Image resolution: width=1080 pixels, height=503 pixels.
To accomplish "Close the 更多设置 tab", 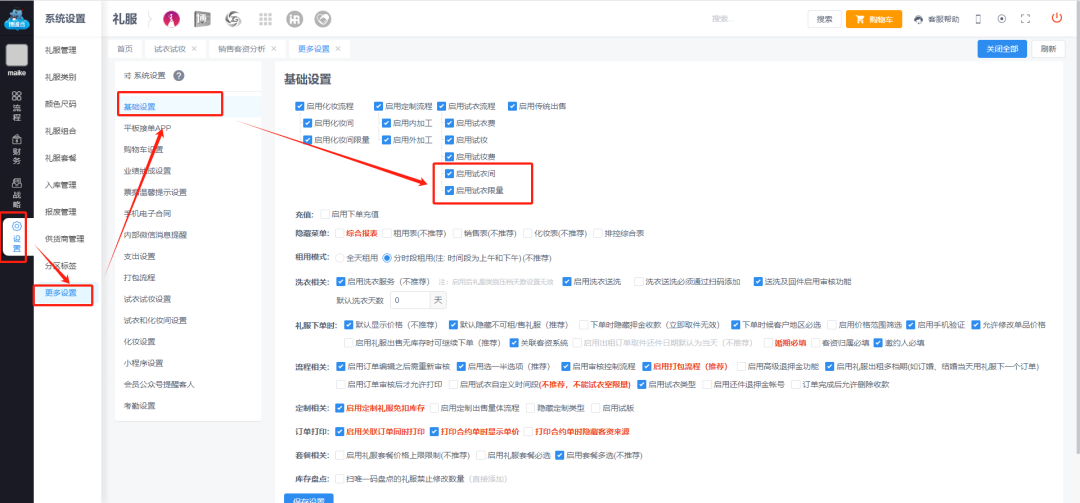I will point(338,49).
